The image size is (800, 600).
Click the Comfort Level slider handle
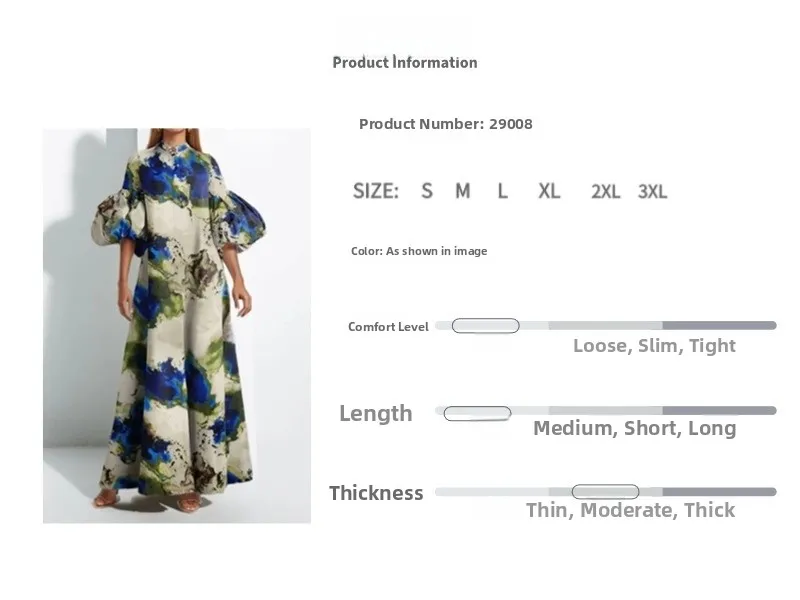coord(485,326)
